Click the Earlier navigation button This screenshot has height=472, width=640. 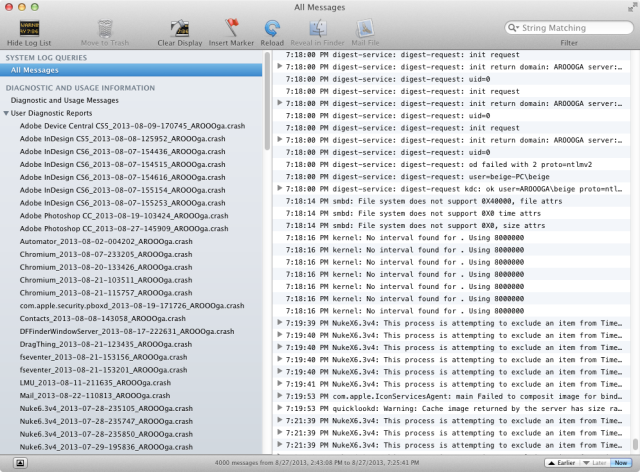(561, 463)
